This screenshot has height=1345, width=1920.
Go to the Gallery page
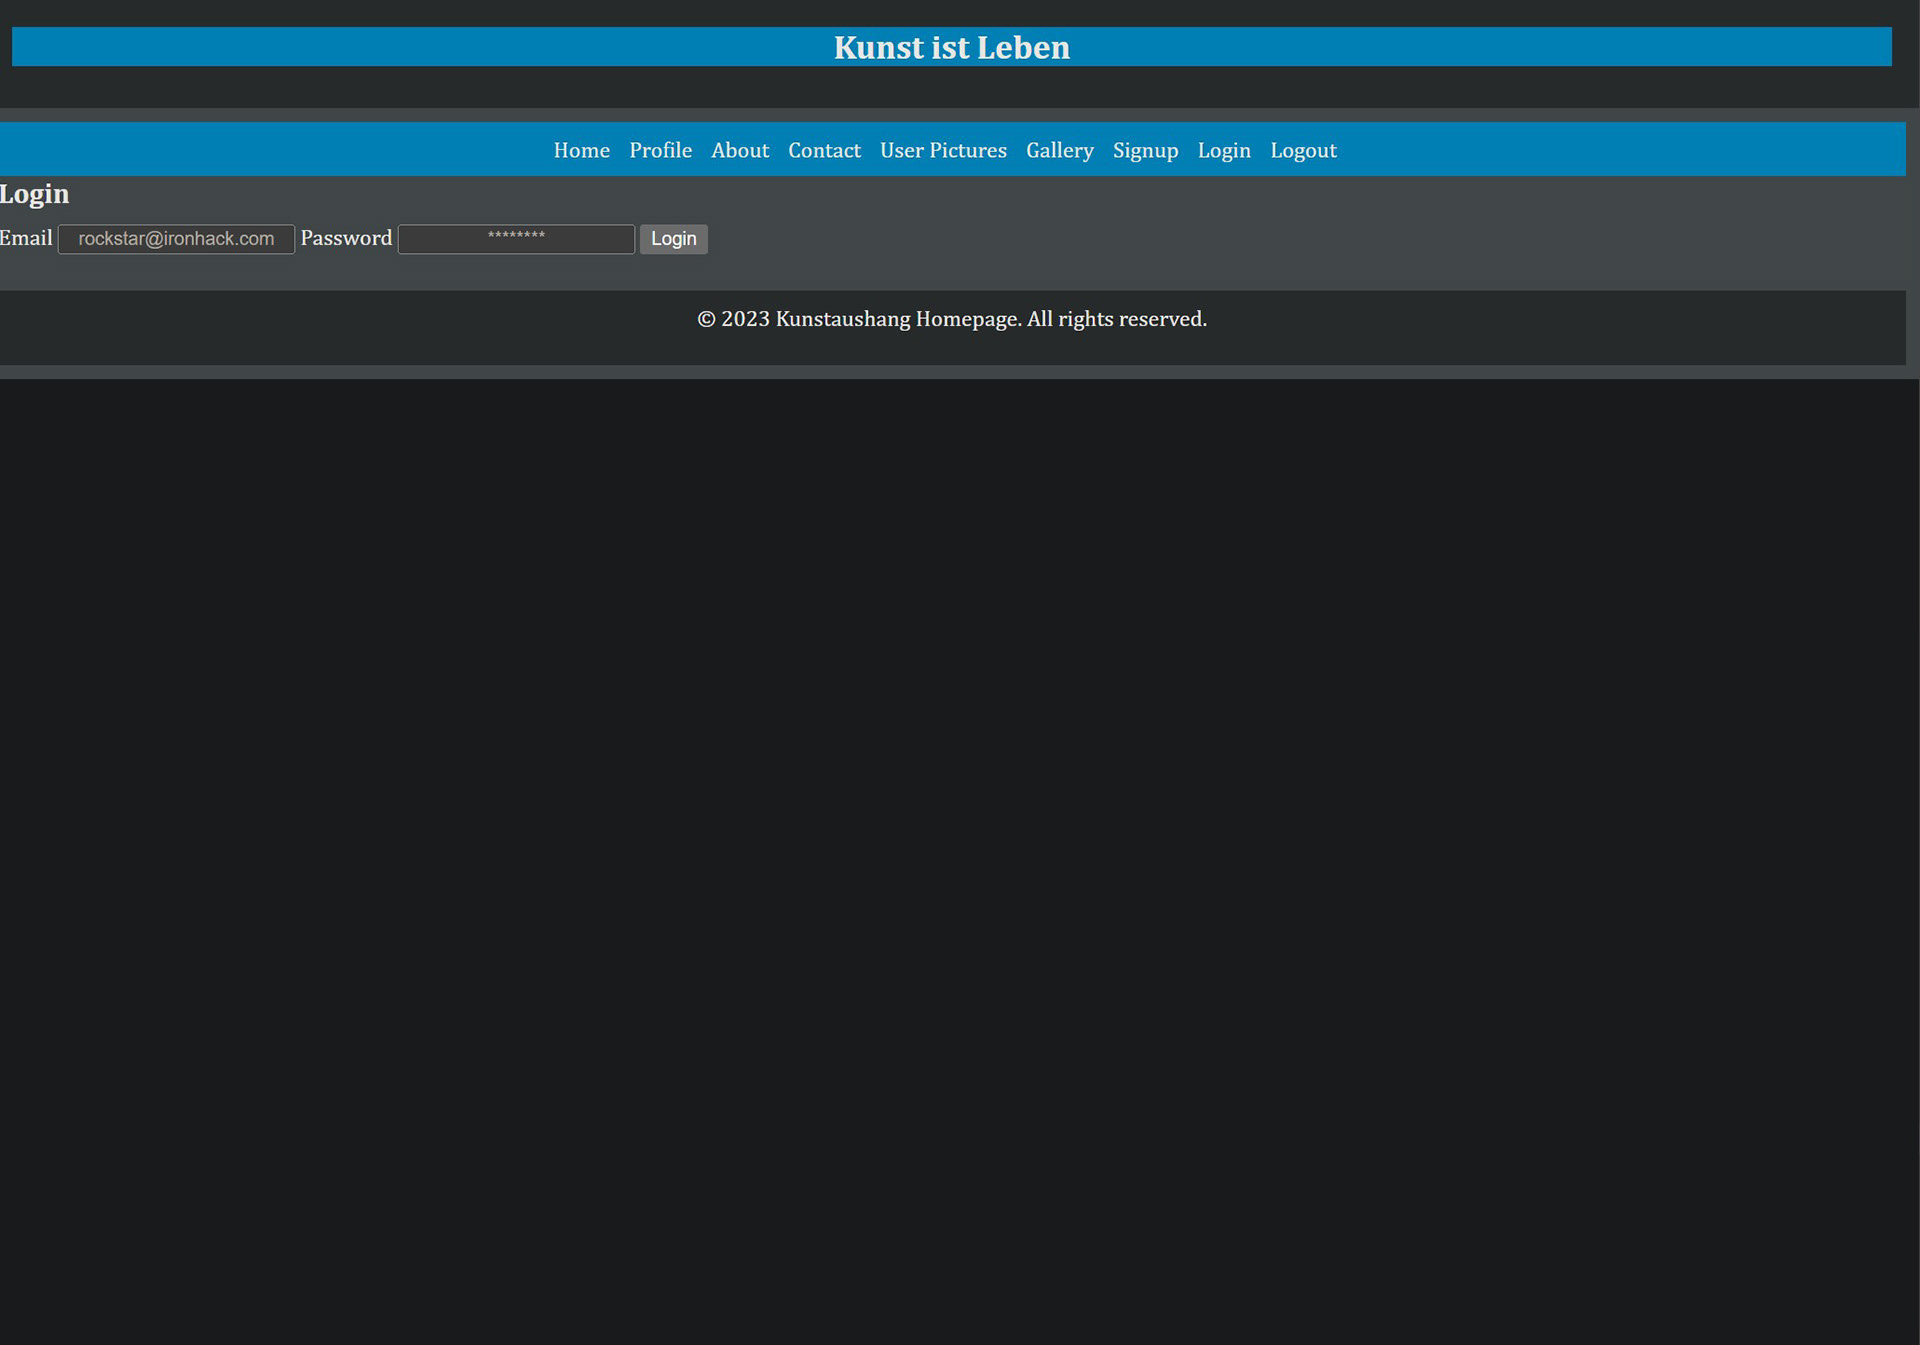(1059, 150)
